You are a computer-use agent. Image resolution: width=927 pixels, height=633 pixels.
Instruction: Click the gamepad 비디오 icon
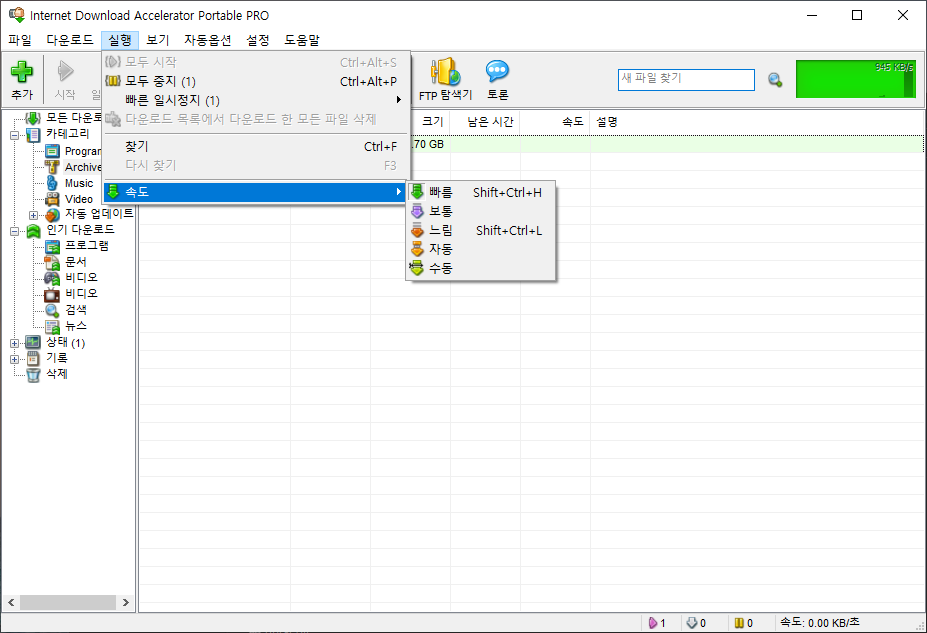[52, 278]
